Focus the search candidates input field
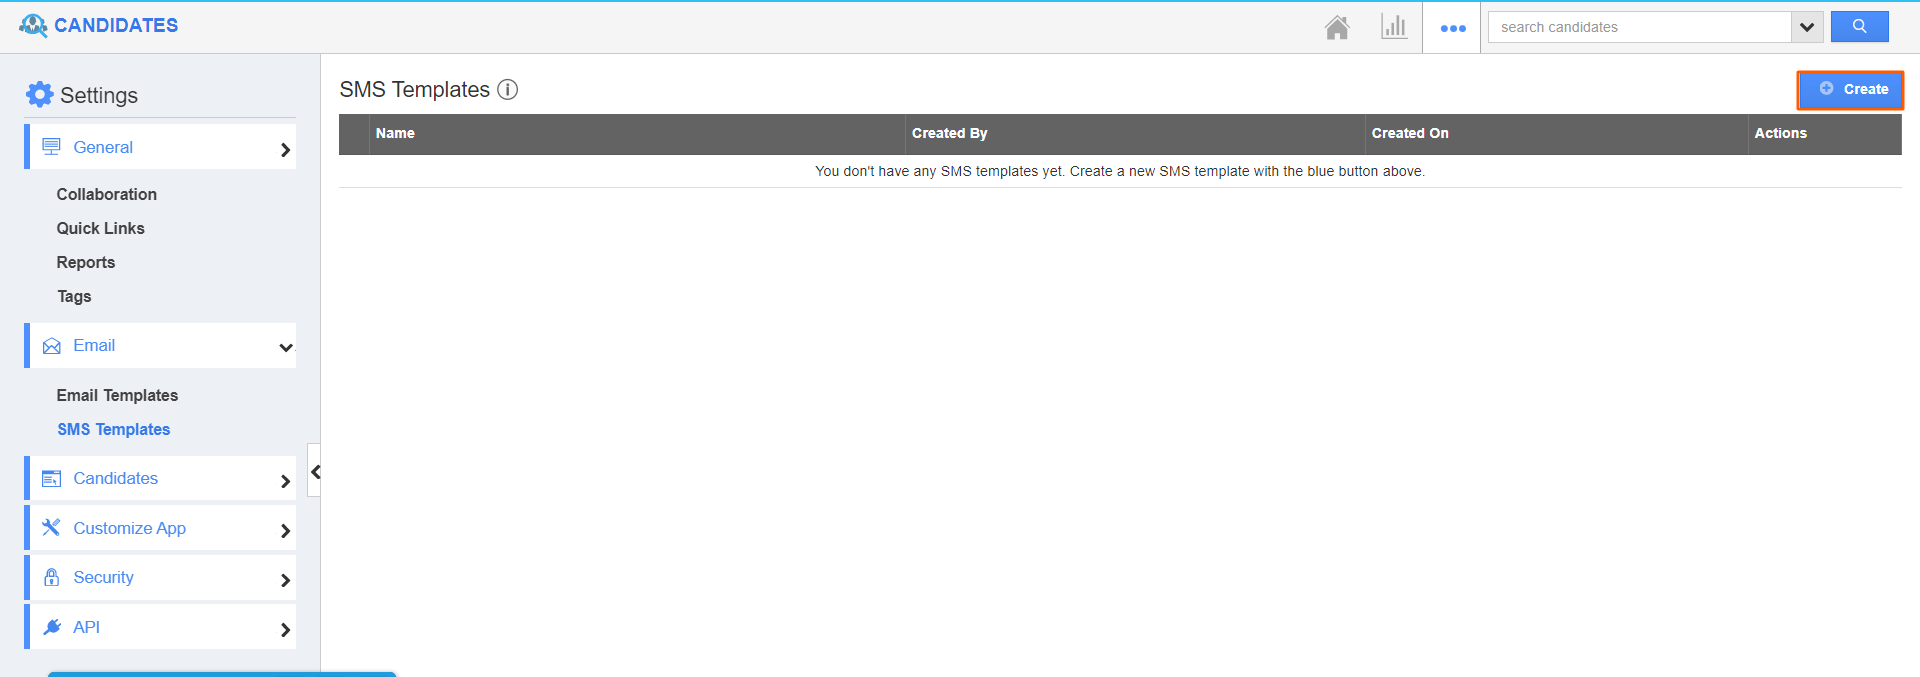This screenshot has width=1920, height=677. coord(1640,27)
